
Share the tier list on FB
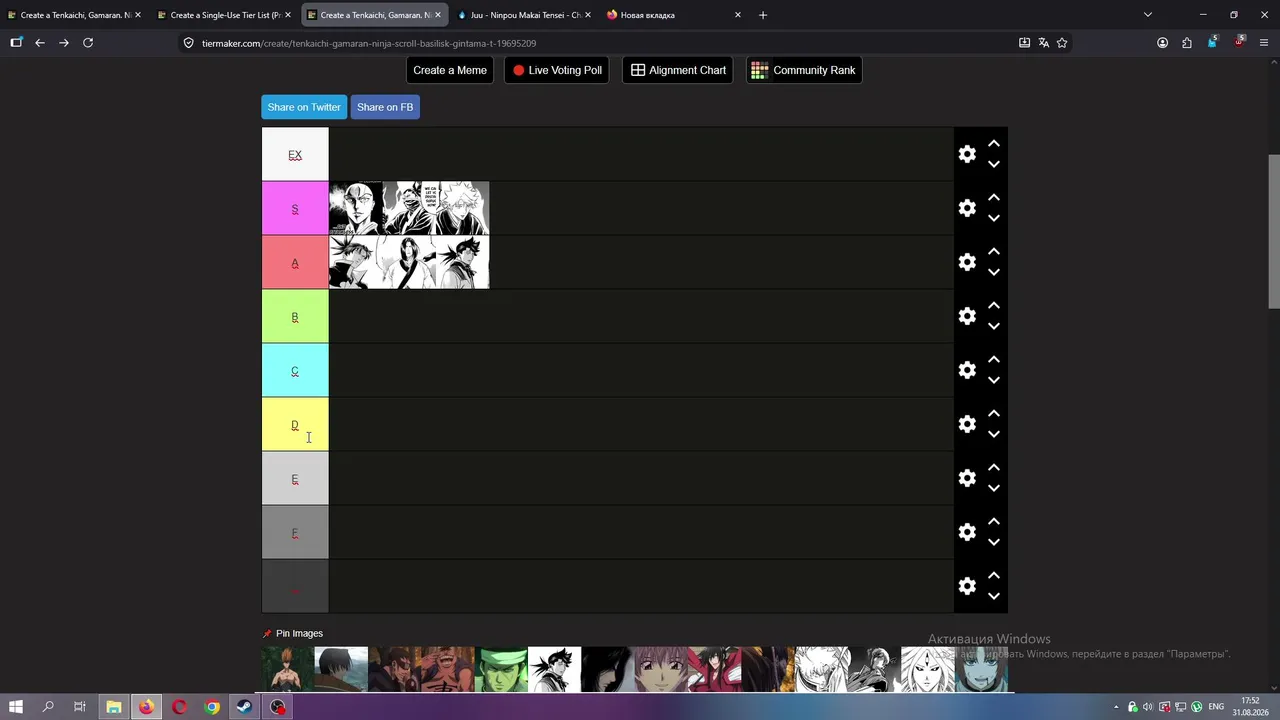coord(385,107)
